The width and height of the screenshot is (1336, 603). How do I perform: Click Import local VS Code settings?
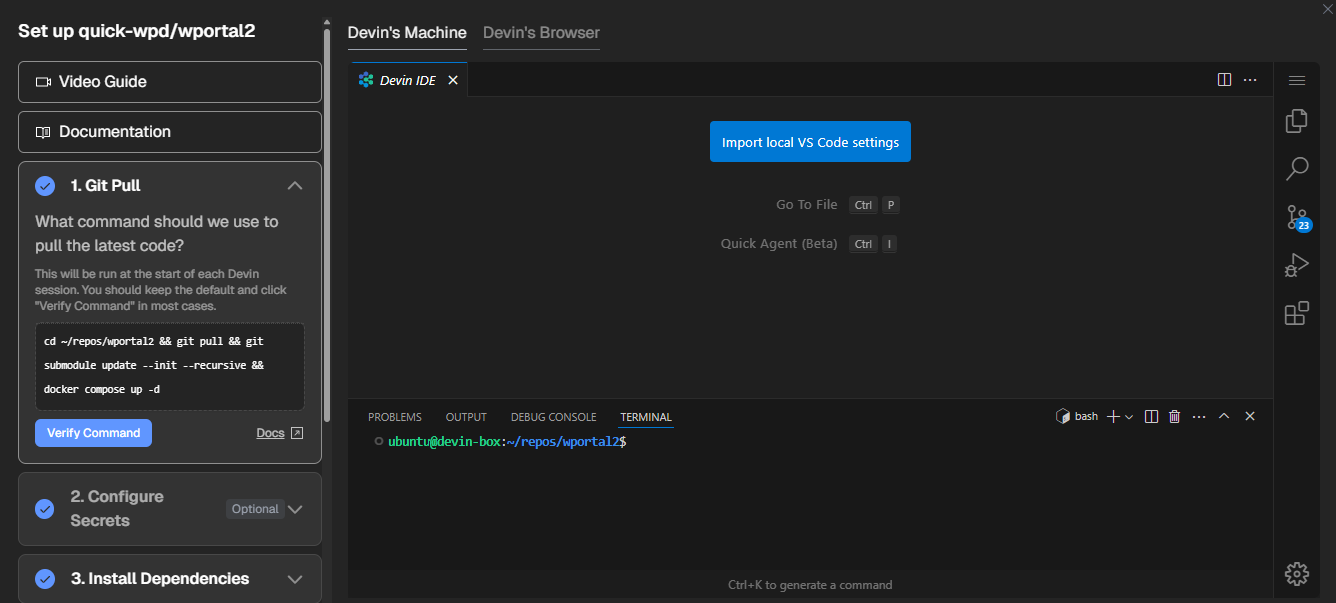[810, 142]
